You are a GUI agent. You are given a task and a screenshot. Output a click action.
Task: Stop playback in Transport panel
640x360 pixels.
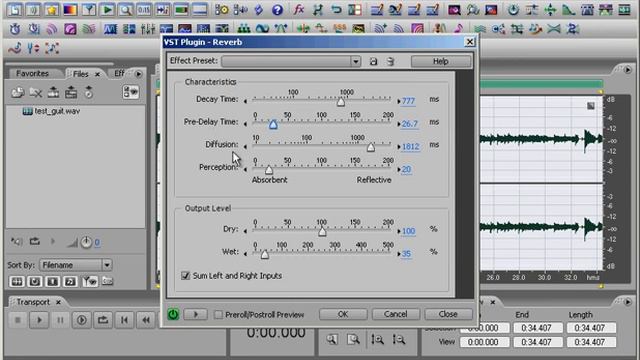coord(18,320)
